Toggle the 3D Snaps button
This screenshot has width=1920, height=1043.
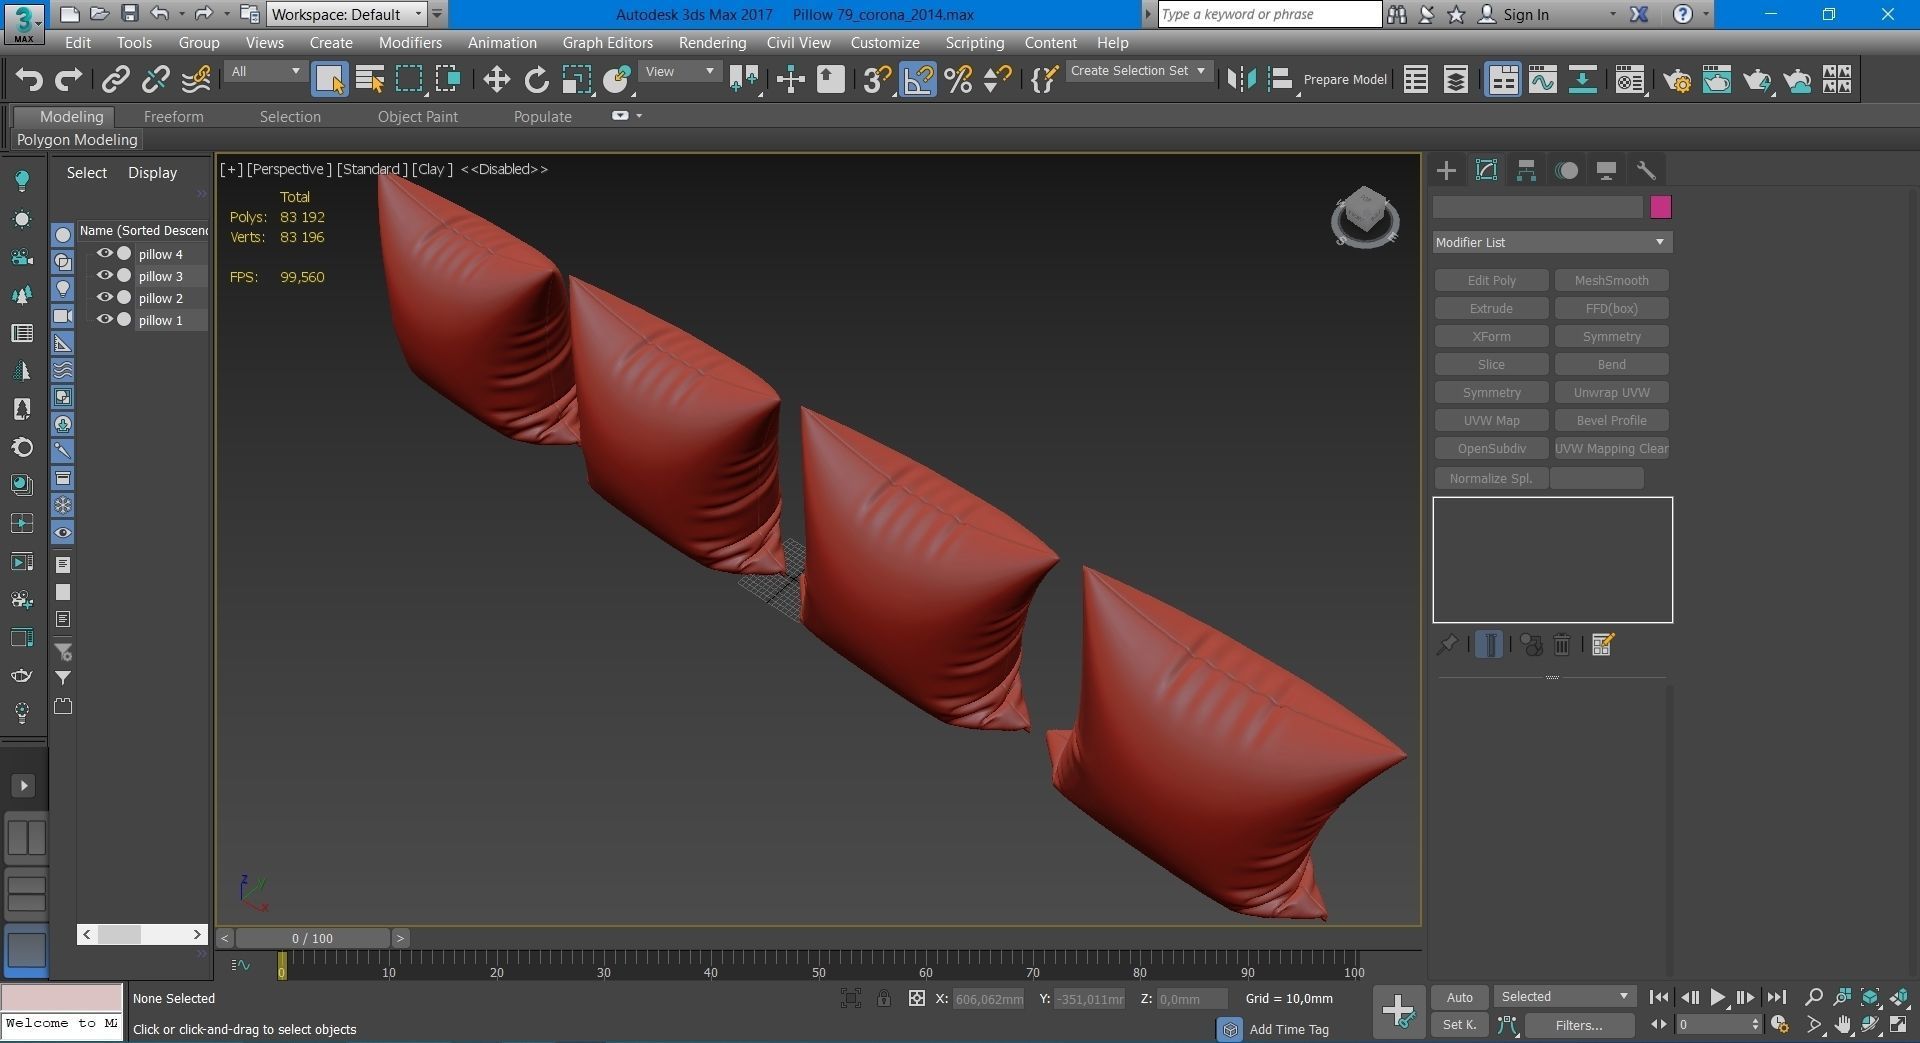coord(877,79)
